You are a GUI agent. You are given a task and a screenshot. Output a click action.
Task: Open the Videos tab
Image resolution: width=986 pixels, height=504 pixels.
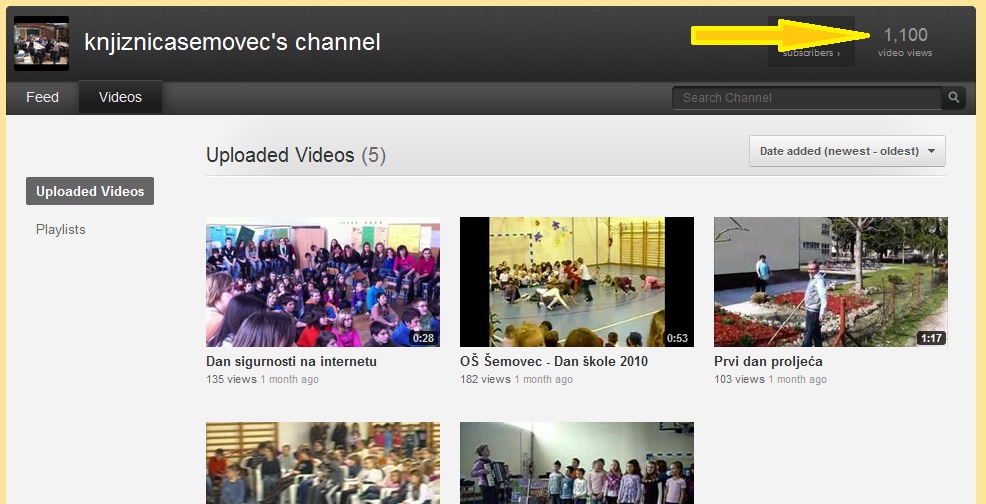(x=120, y=98)
